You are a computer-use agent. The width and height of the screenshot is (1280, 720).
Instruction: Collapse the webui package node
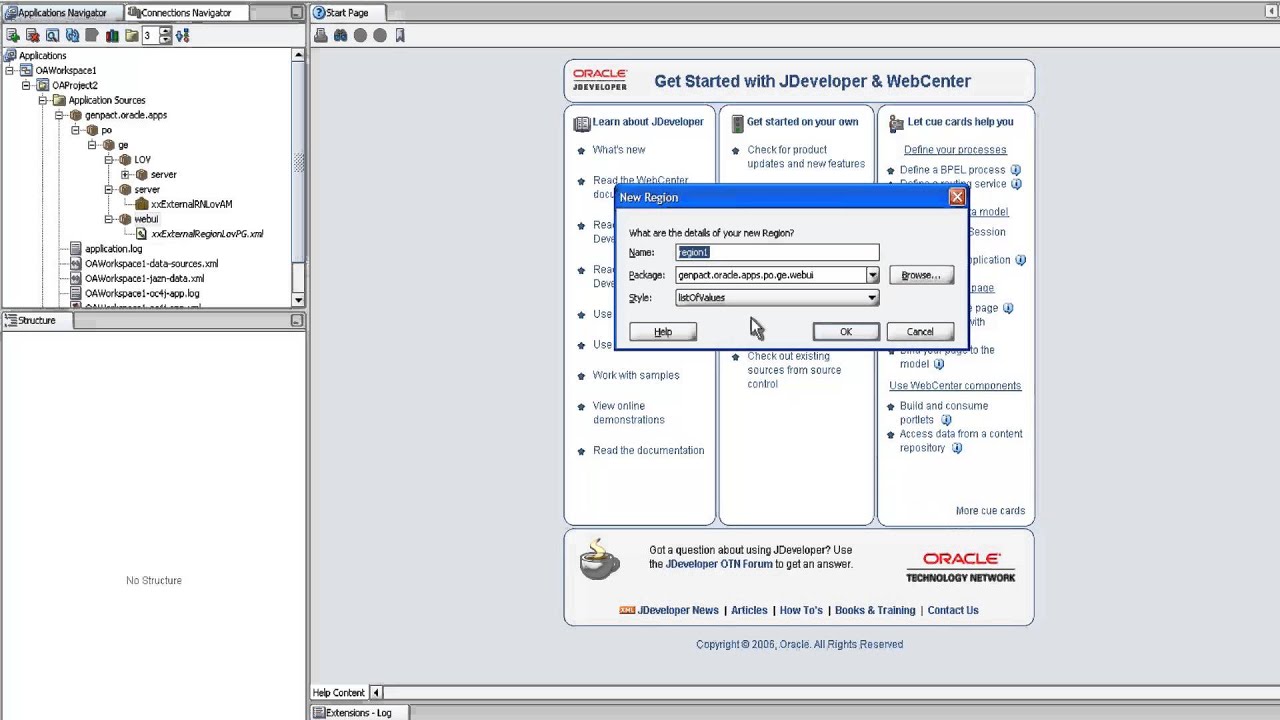point(109,219)
